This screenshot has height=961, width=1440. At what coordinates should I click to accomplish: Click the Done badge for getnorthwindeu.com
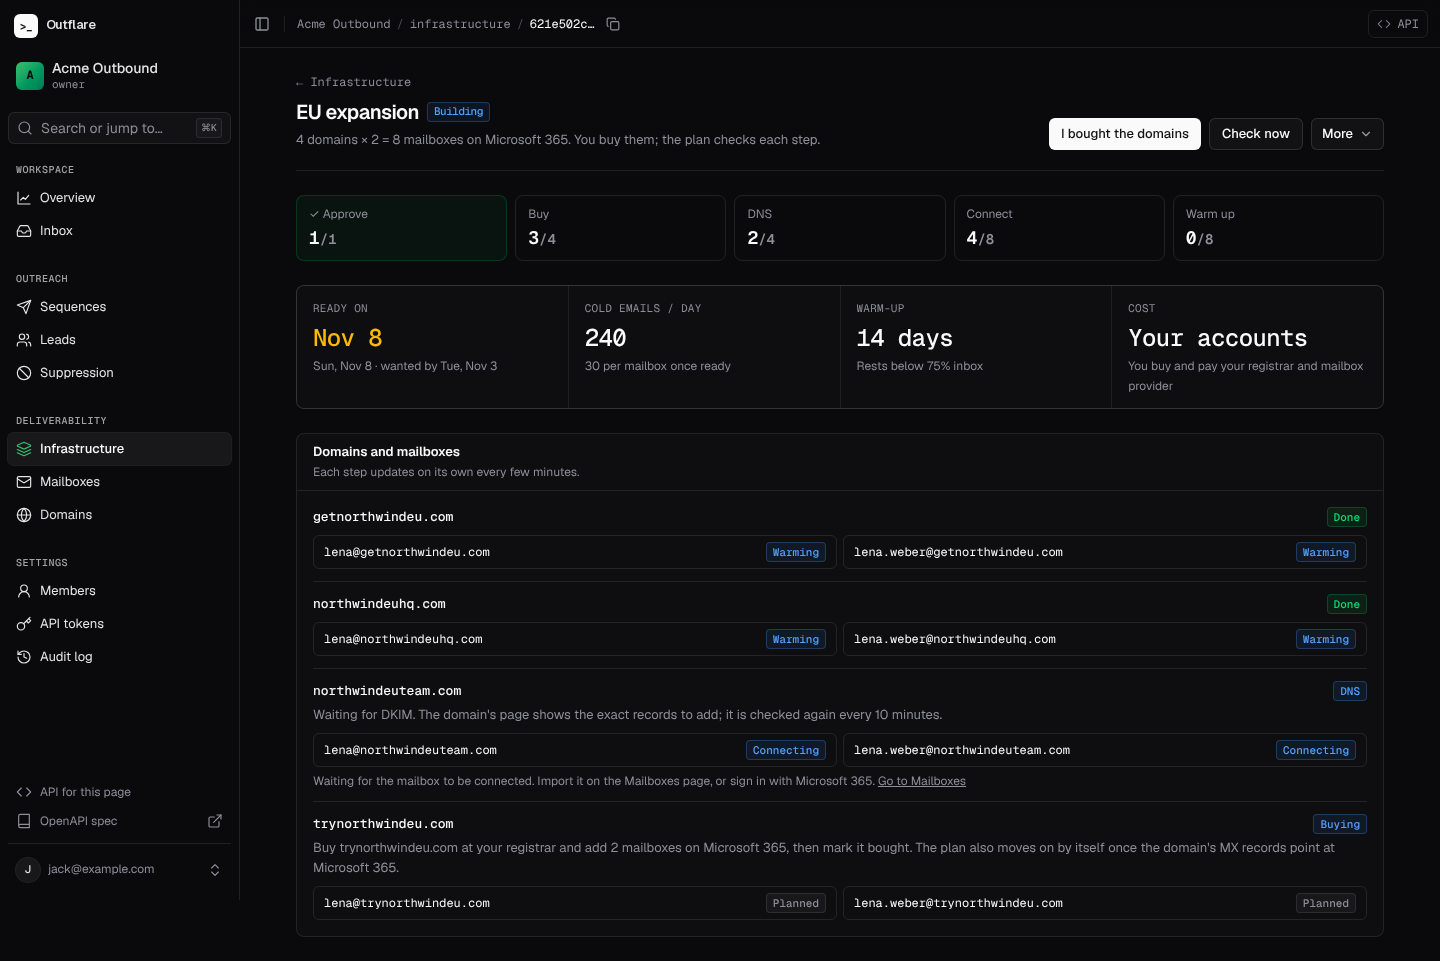click(x=1347, y=517)
